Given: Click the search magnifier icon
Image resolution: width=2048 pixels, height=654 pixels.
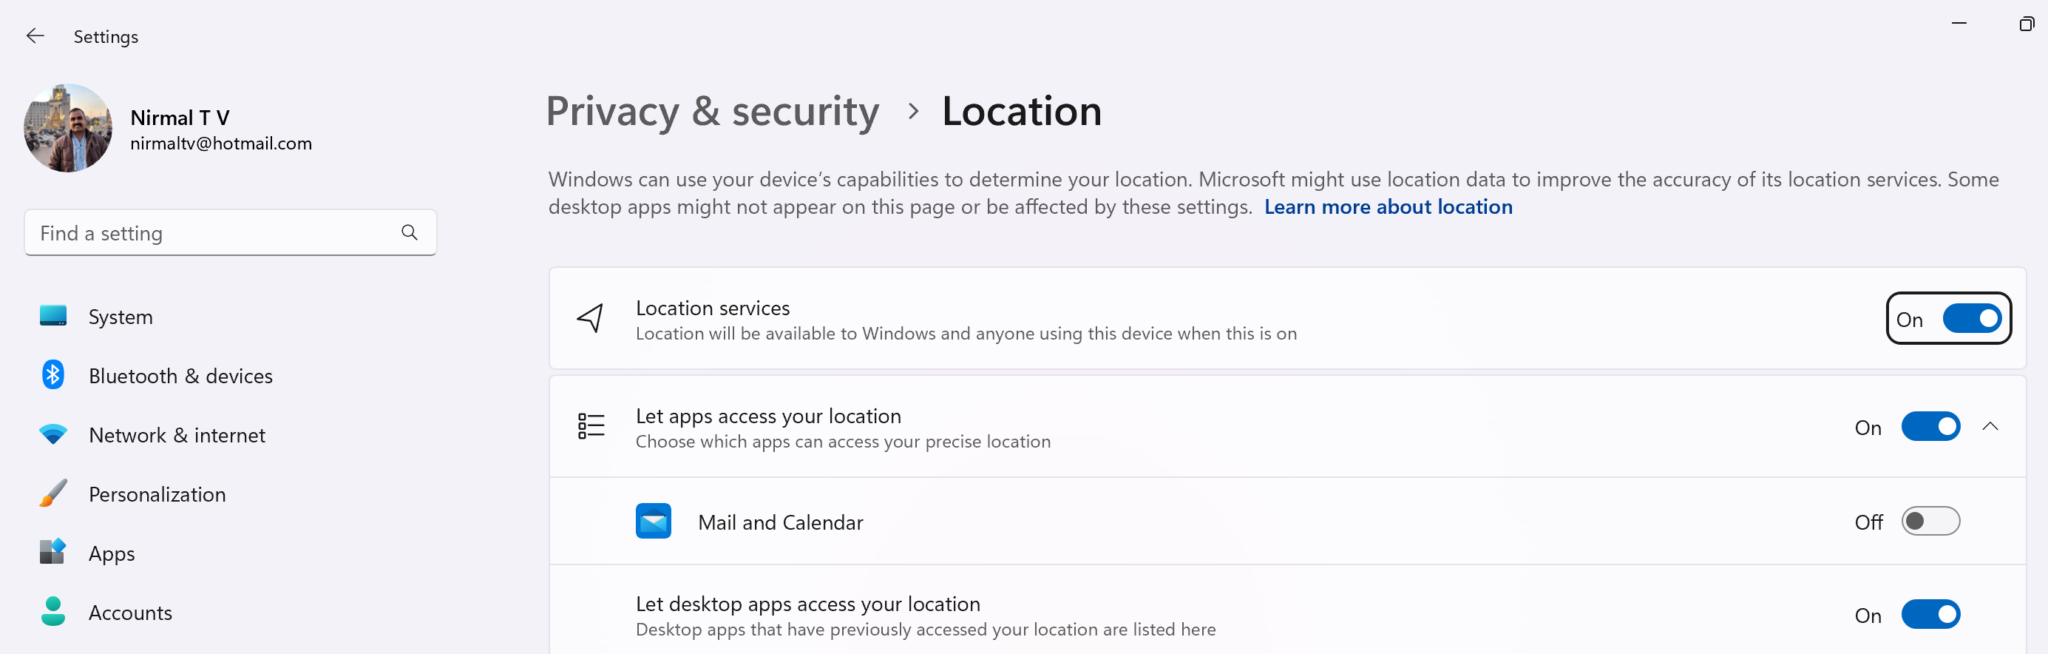Looking at the screenshot, I should (409, 232).
